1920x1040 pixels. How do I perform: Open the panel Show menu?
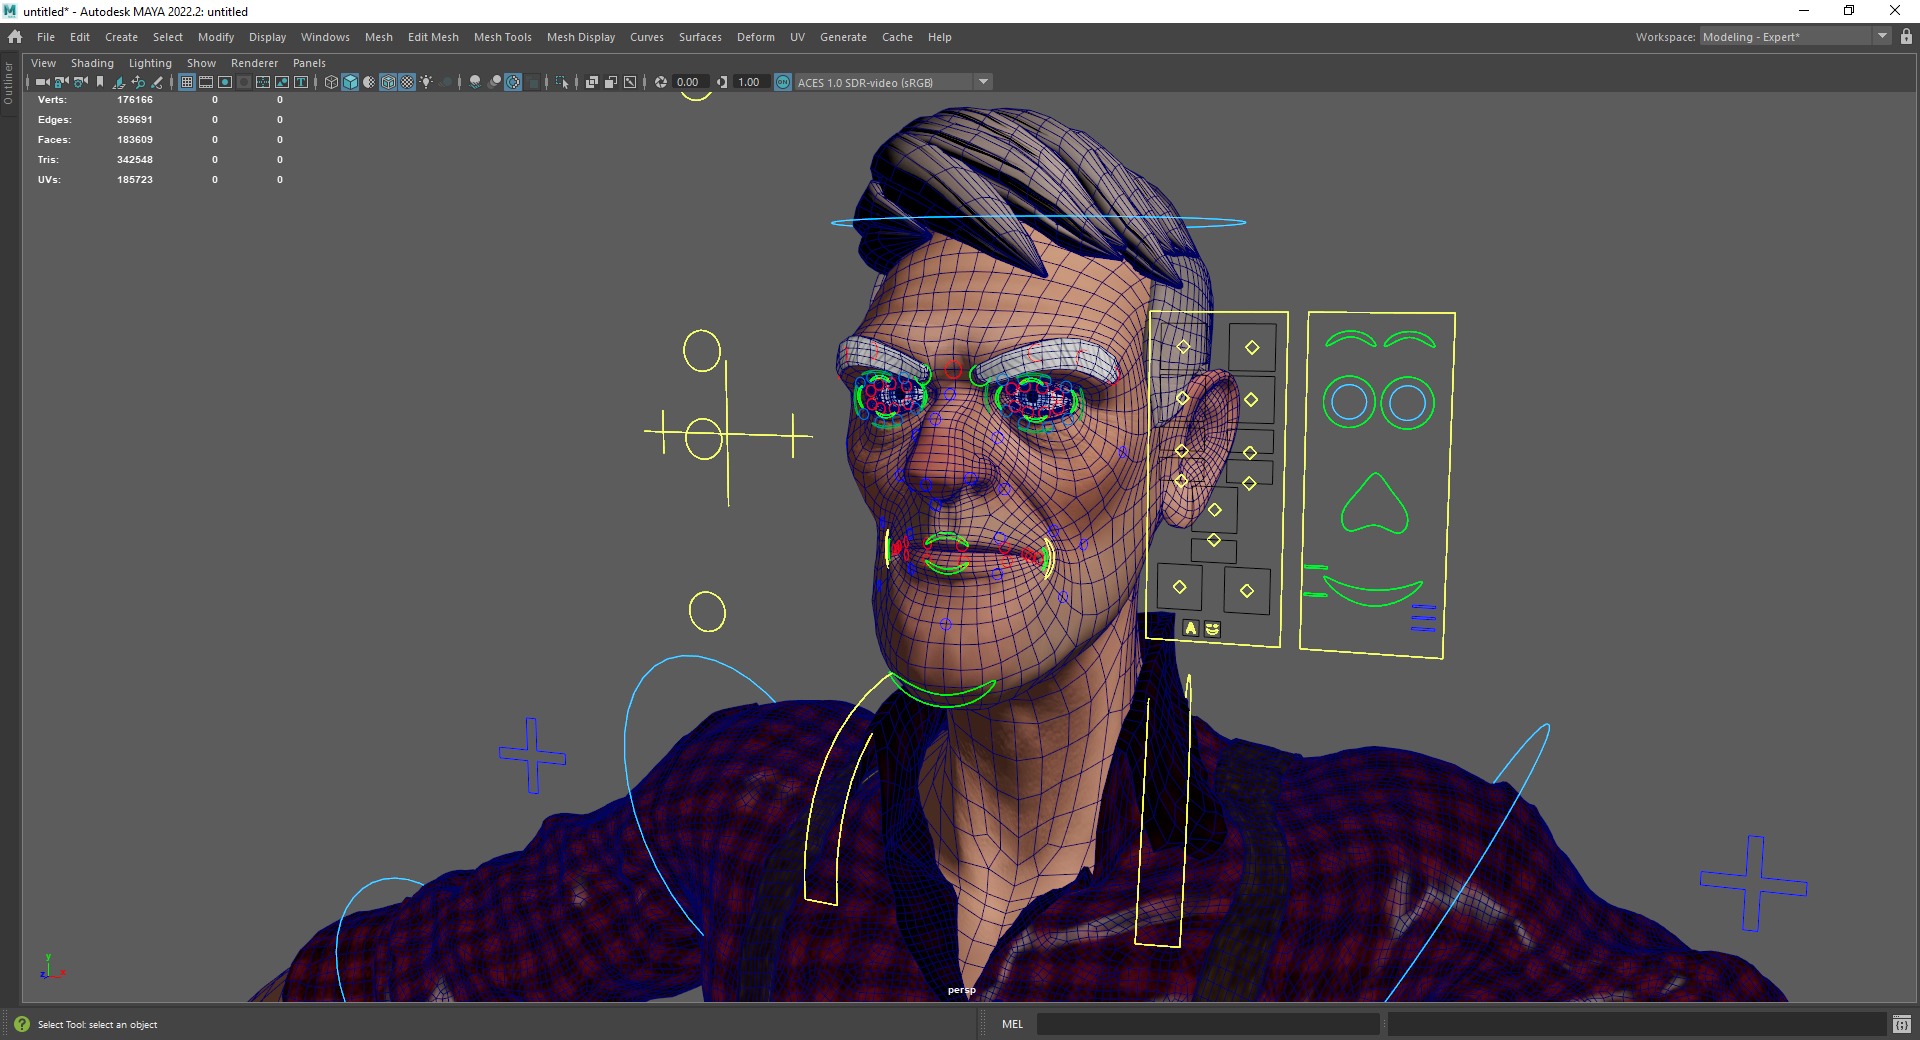point(201,63)
